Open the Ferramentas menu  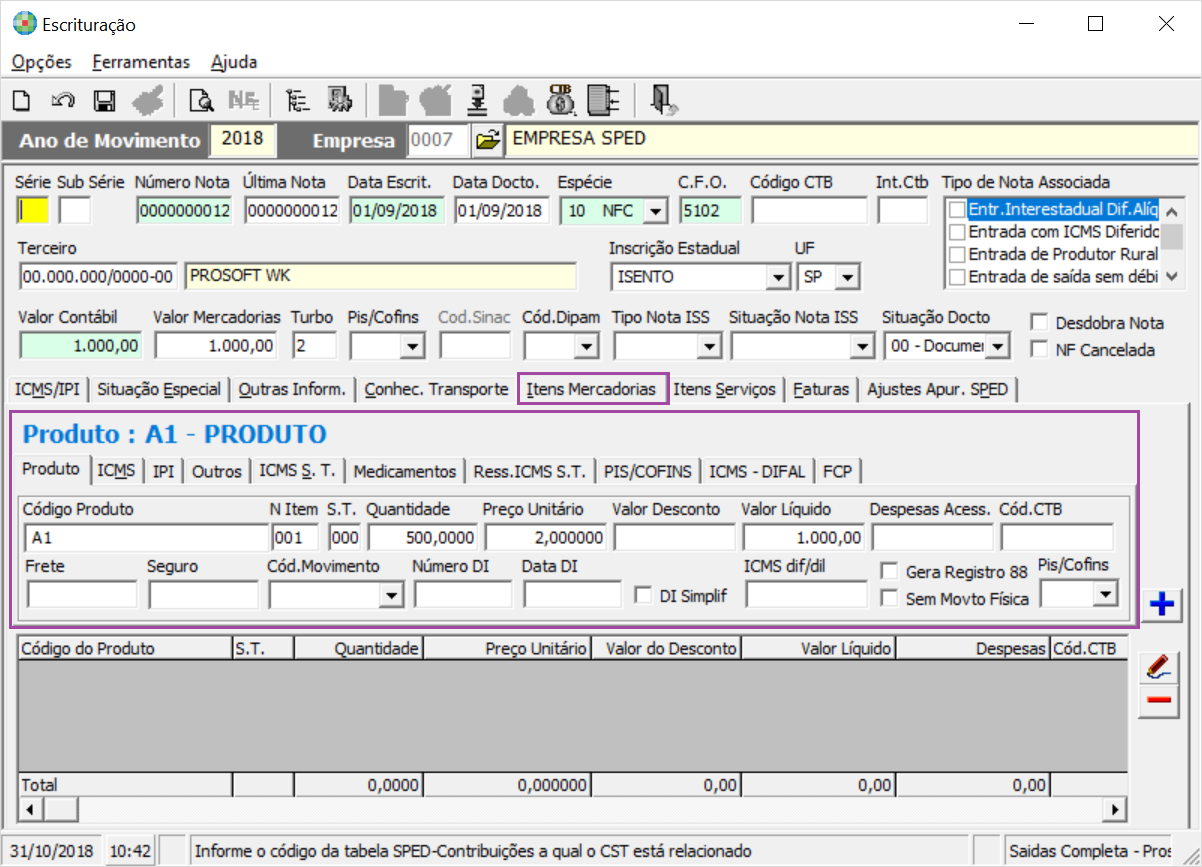(141, 62)
